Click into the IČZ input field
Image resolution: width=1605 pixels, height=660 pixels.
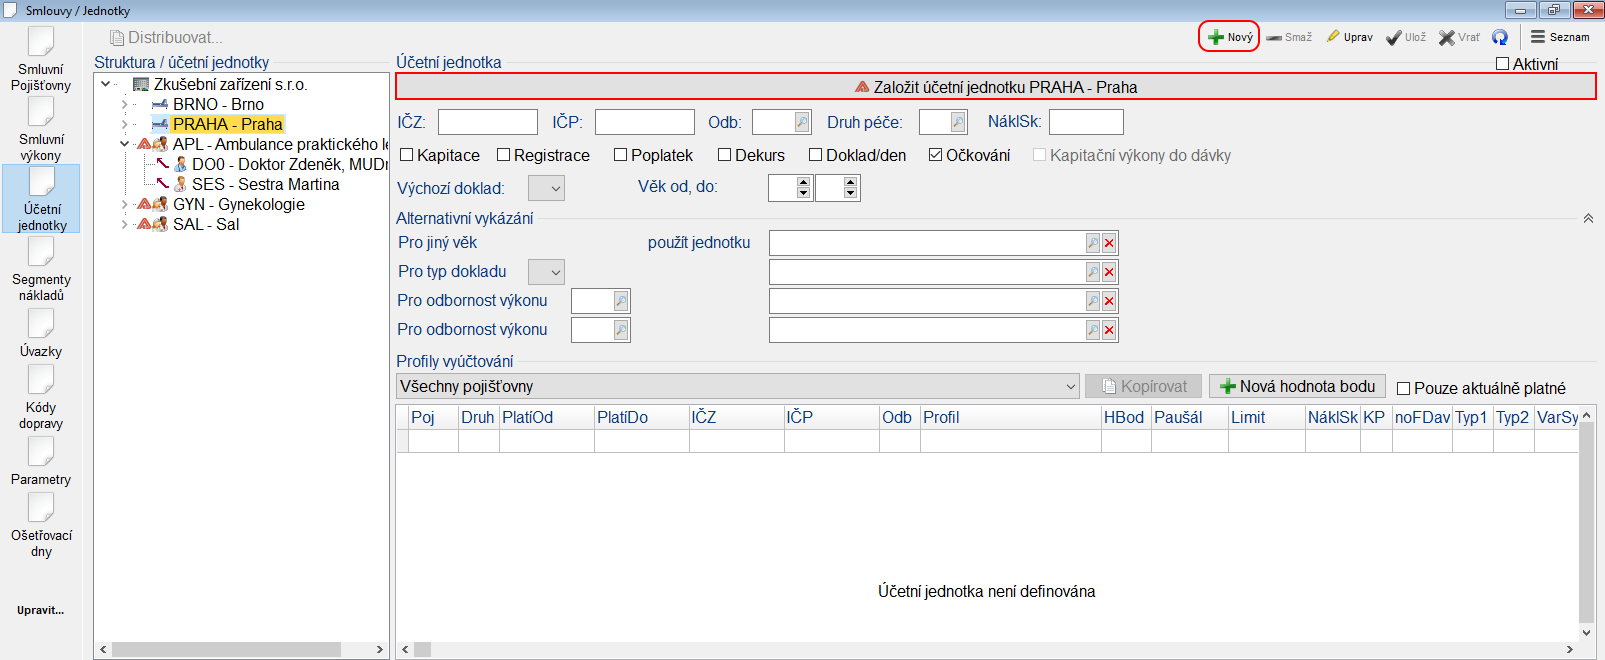click(487, 122)
